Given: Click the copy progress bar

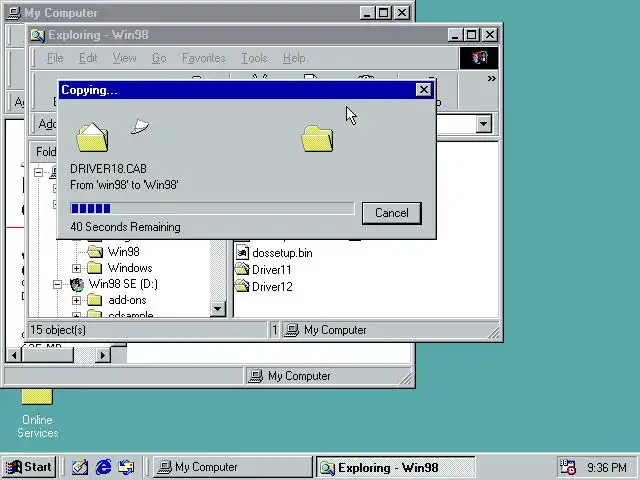Looking at the screenshot, I should pos(212,209).
